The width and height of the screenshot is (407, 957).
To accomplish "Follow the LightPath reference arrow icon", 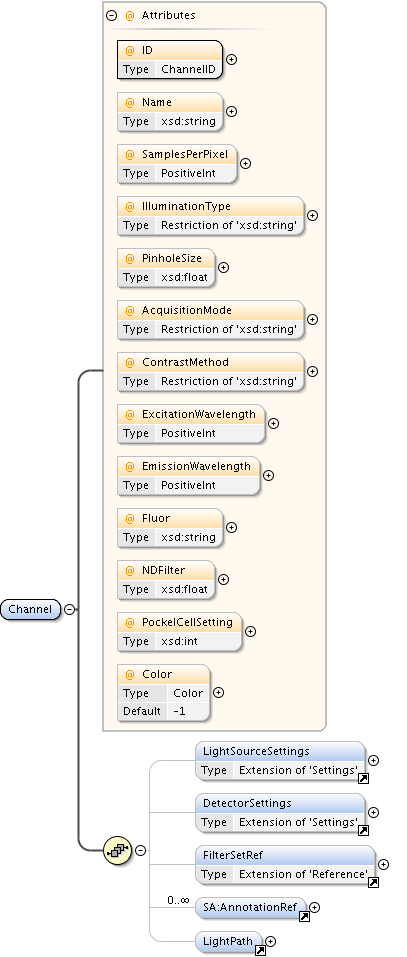I will (260, 950).
